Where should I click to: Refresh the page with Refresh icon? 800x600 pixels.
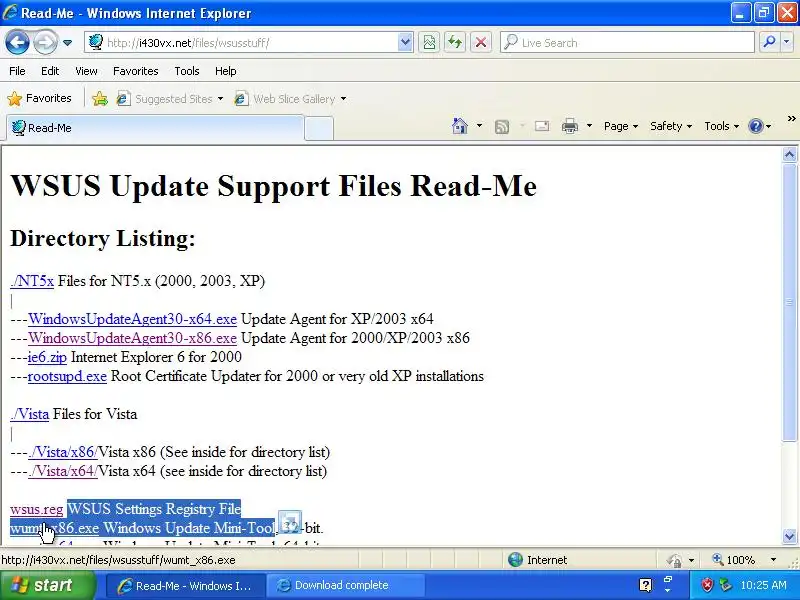pos(455,42)
